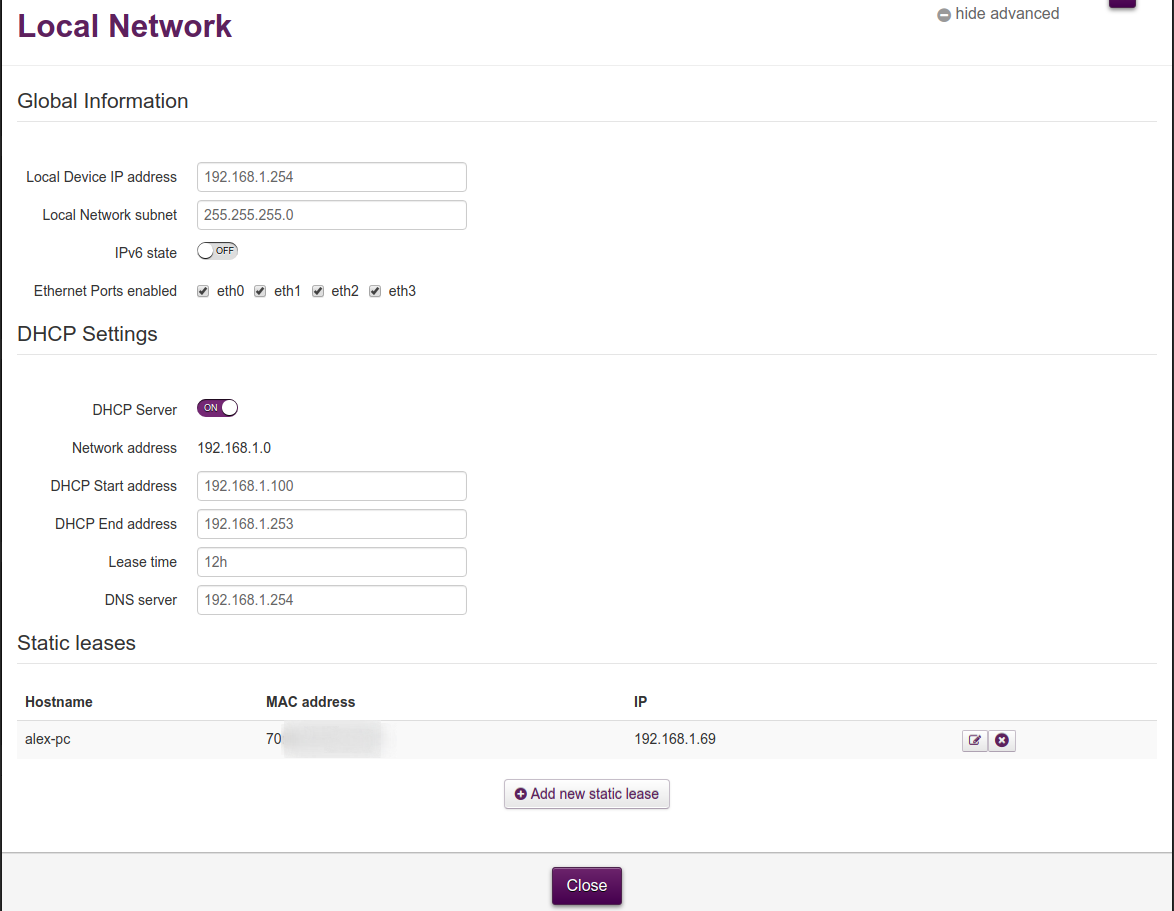This screenshot has width=1174, height=911.
Task: Delete the alex-pc static lease
Action: tap(1002, 740)
